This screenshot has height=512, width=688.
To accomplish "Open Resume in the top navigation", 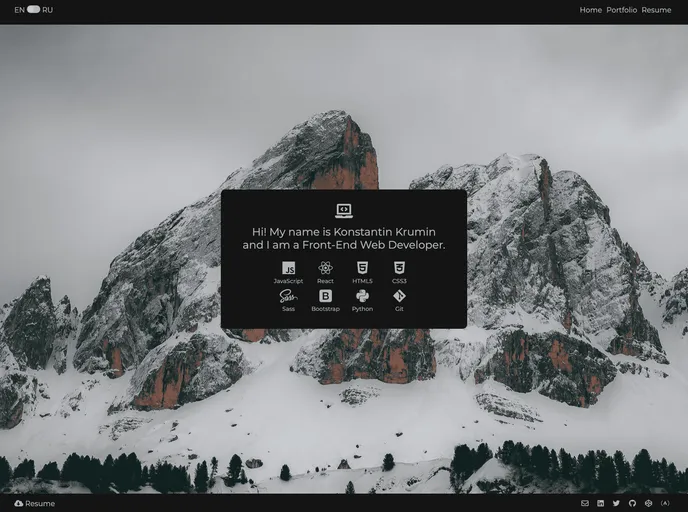I will (656, 10).
